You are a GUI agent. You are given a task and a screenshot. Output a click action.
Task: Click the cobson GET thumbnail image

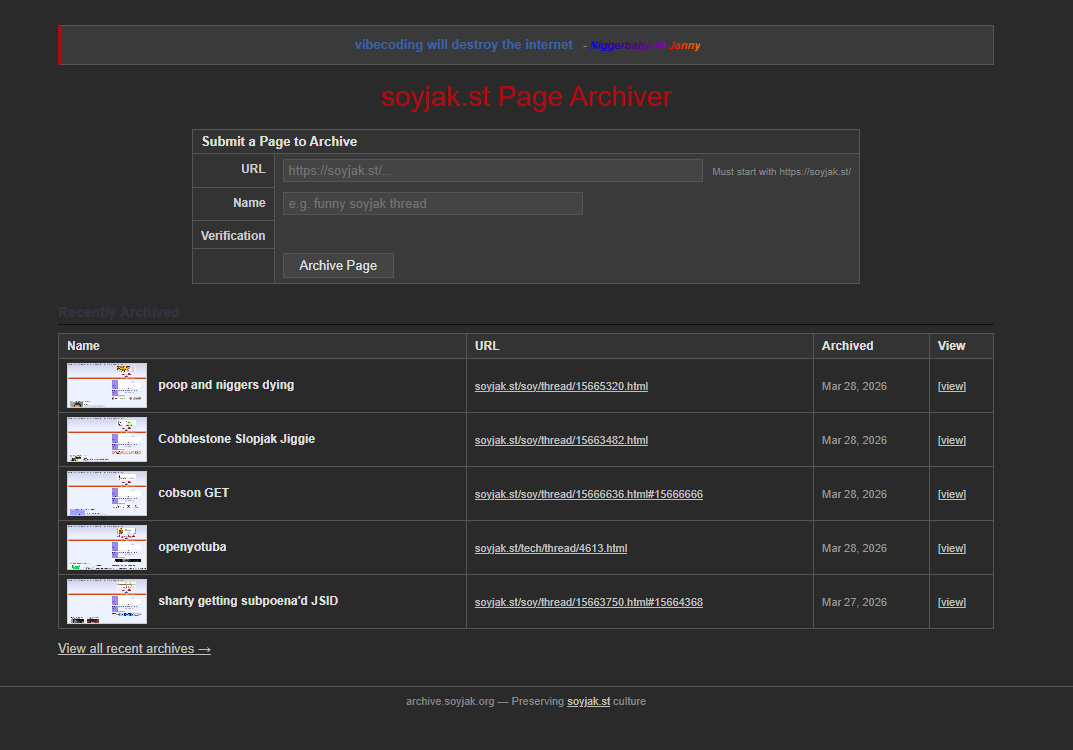107,494
